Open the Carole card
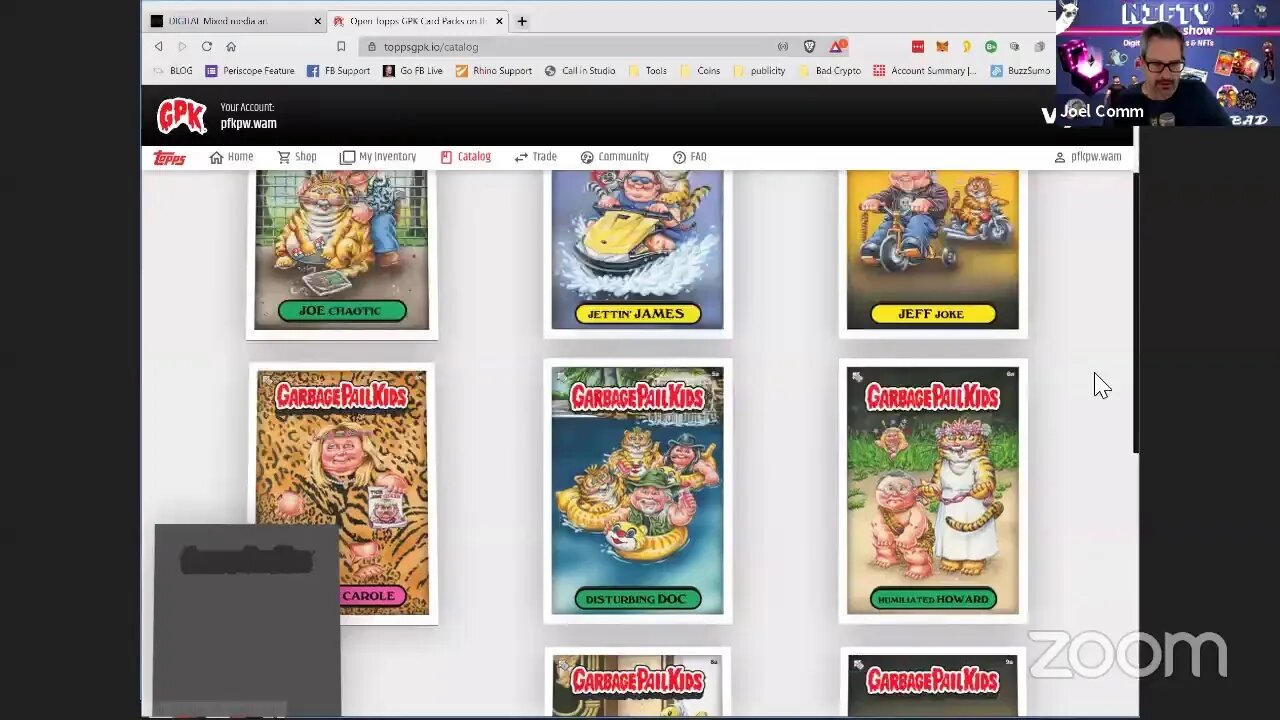 tap(342, 493)
